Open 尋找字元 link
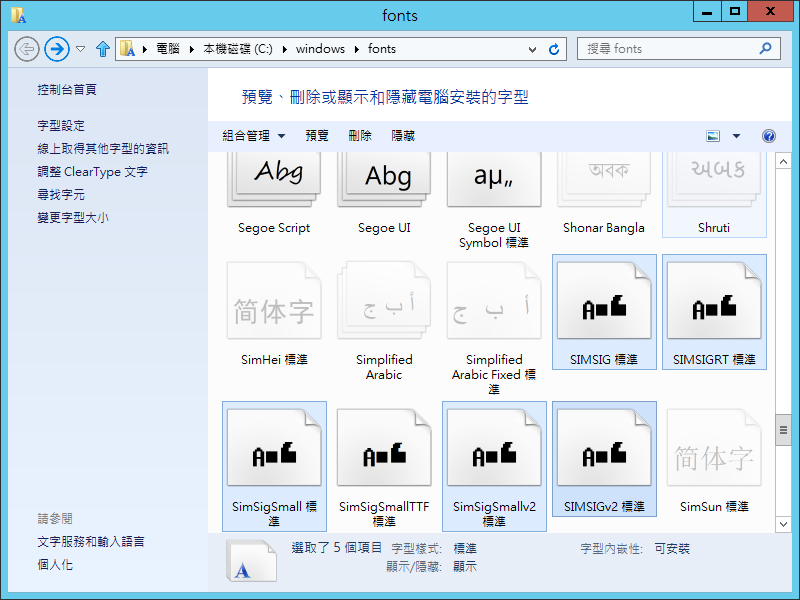The height and width of the screenshot is (600, 800). [x=61, y=194]
